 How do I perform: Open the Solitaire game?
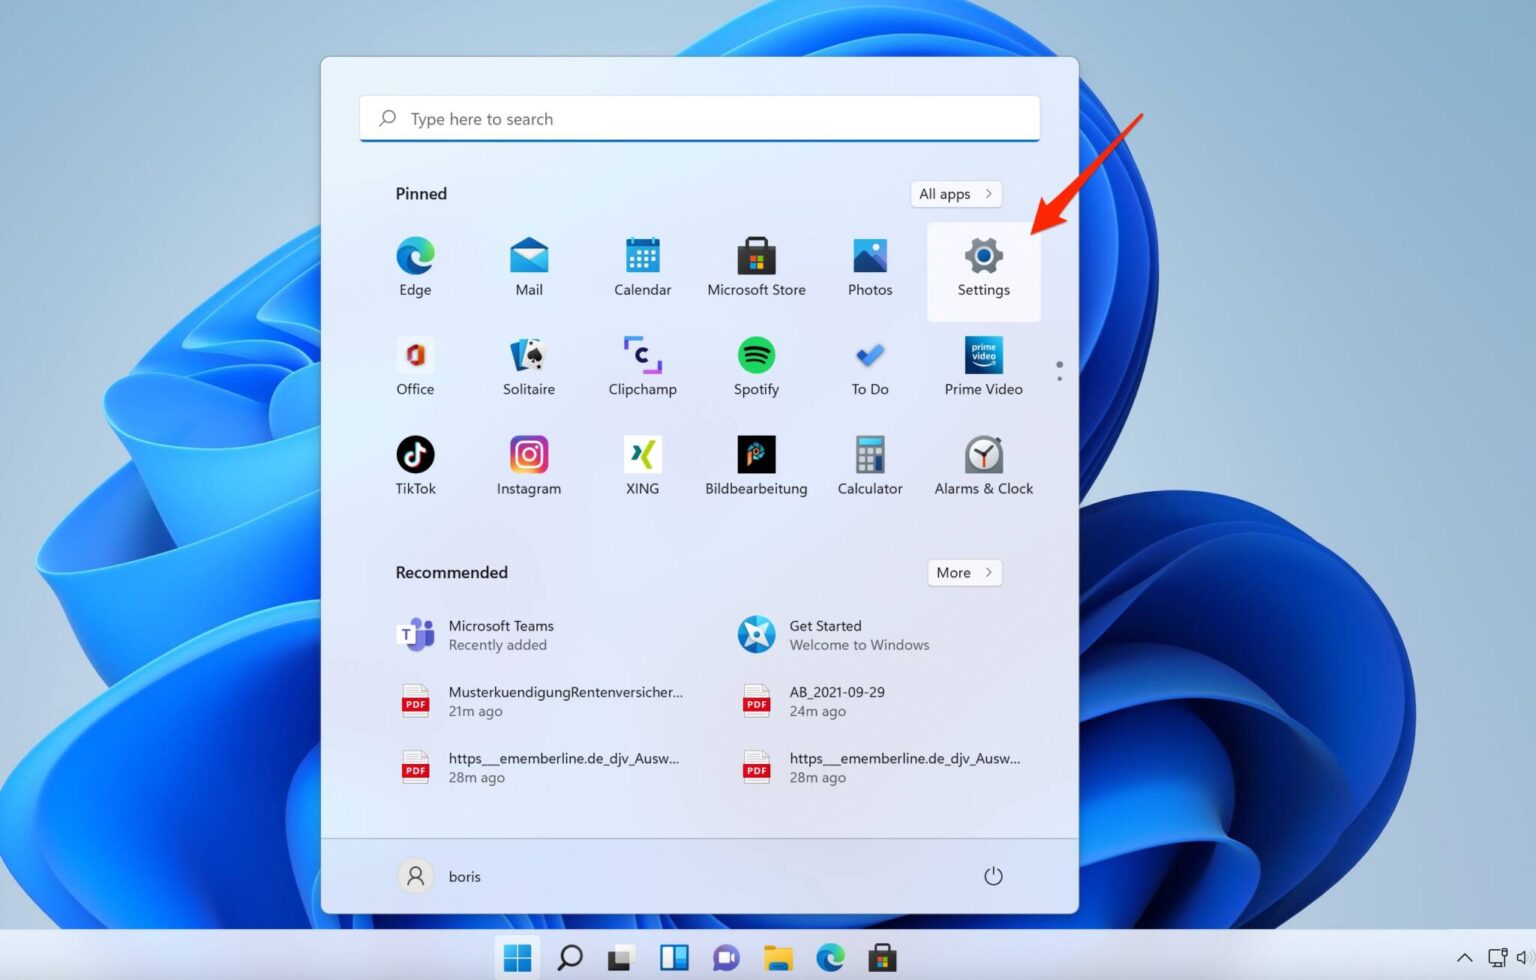coord(528,365)
